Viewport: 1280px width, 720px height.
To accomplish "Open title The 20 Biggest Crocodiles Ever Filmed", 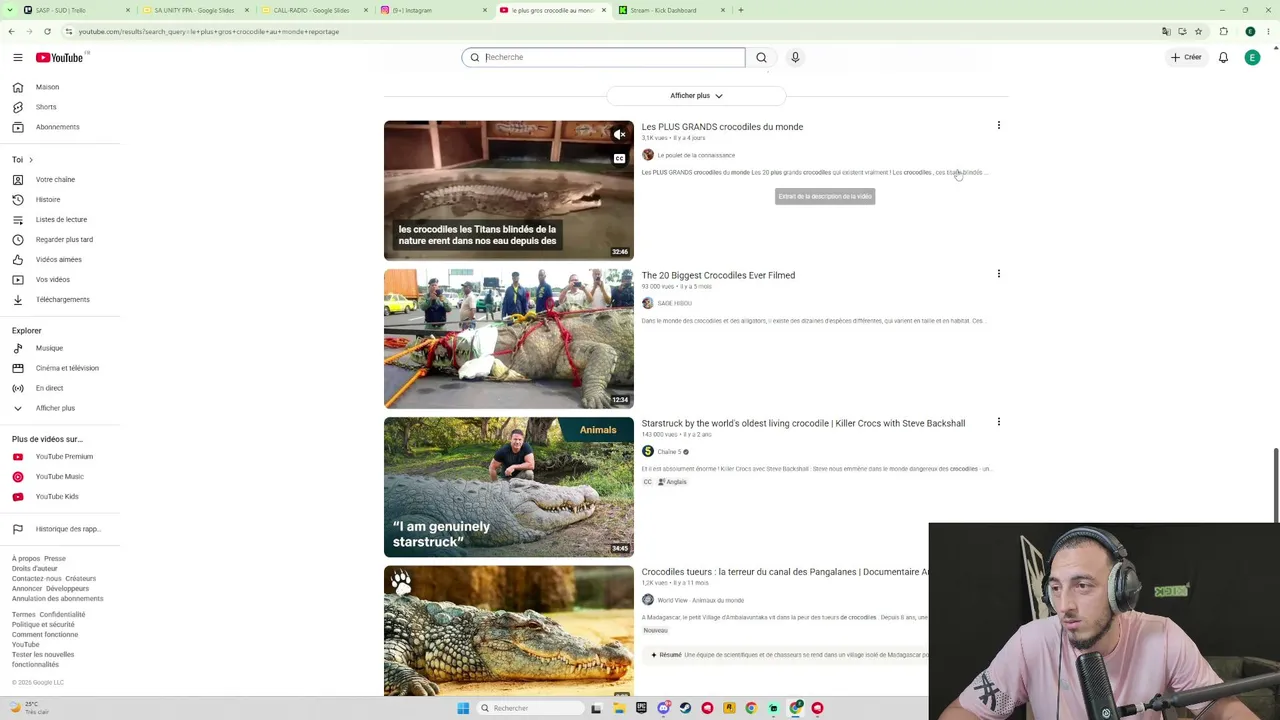I will click(x=718, y=276).
